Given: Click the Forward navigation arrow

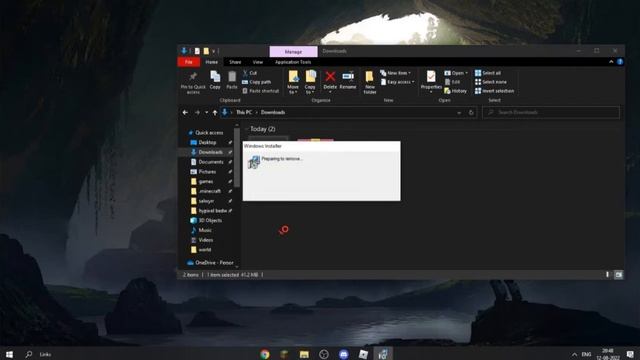Looking at the screenshot, I should click(x=197, y=112).
